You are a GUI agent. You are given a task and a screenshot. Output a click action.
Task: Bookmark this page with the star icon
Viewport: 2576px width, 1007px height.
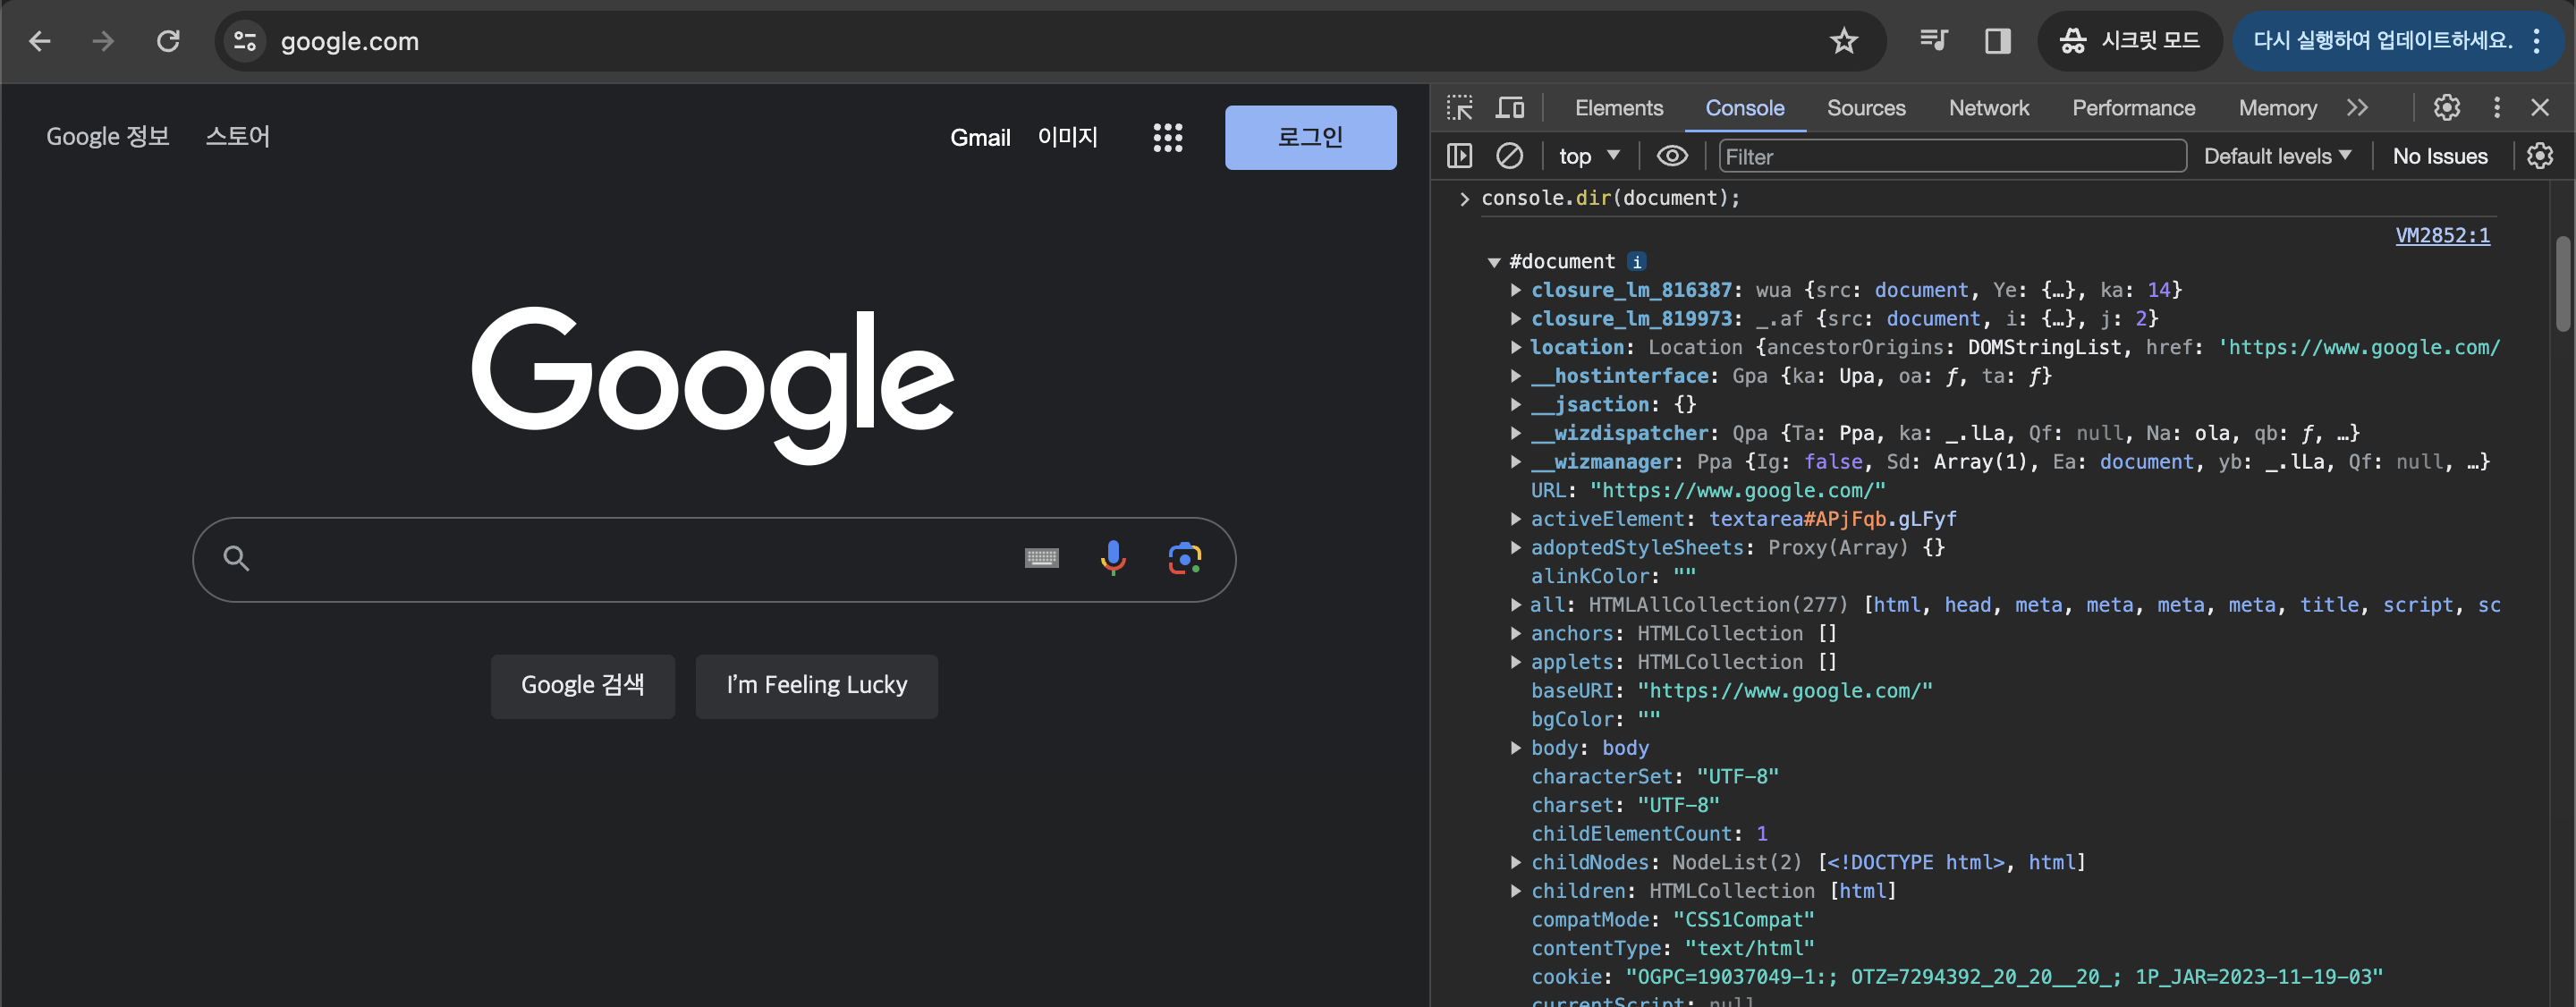[1843, 41]
